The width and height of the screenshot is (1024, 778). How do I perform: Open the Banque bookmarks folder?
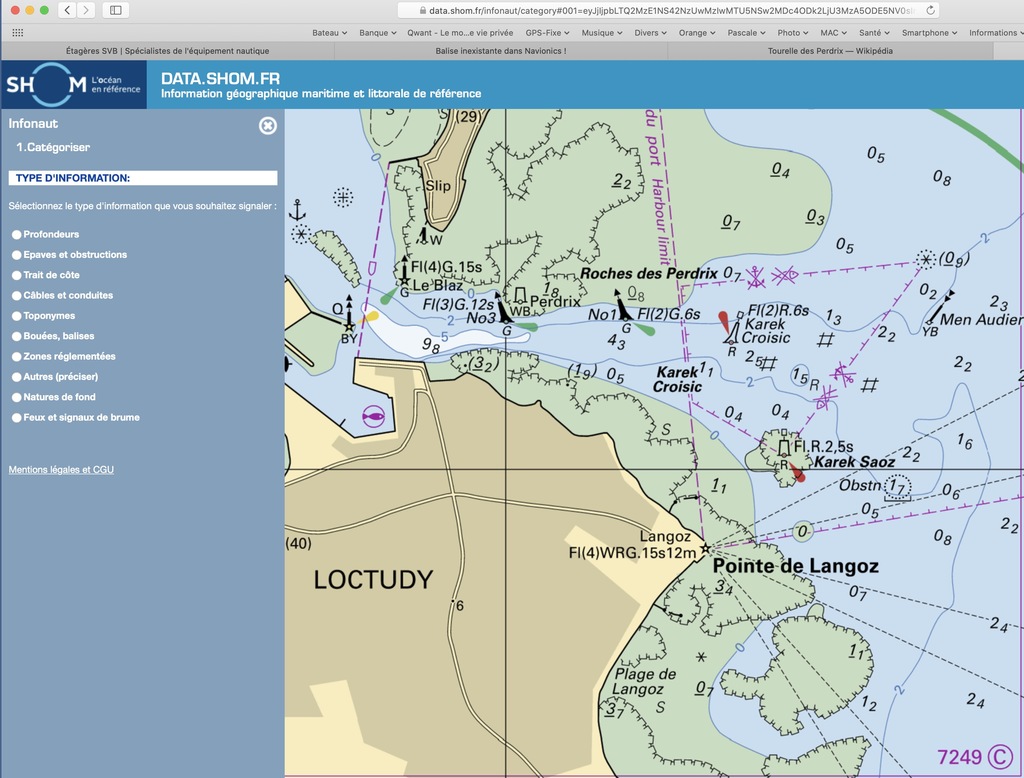[377, 33]
